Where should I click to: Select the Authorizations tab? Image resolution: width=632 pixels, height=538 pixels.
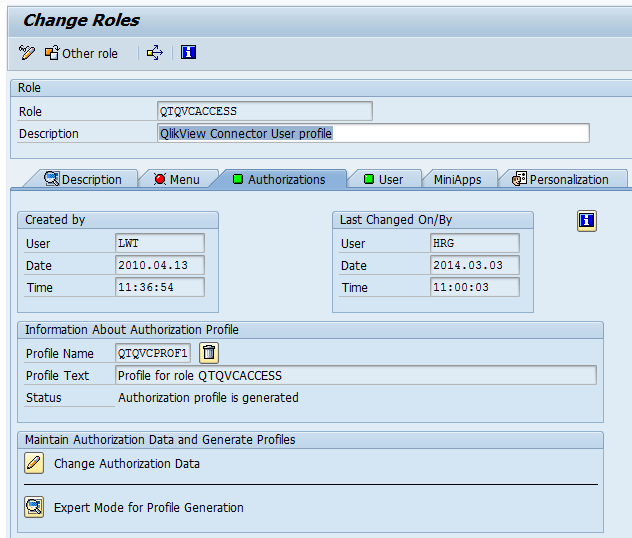[279, 179]
